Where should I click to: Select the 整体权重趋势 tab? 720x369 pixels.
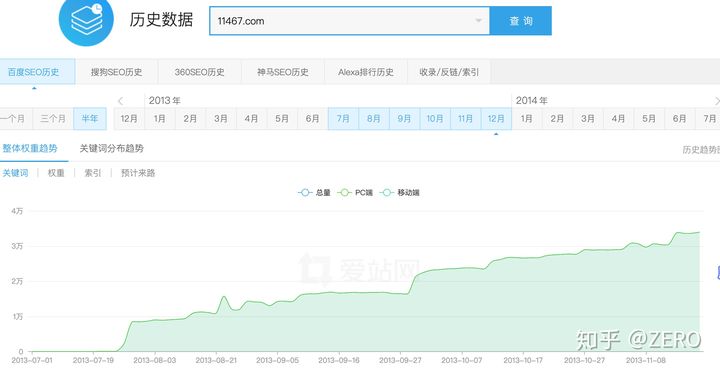(30, 148)
